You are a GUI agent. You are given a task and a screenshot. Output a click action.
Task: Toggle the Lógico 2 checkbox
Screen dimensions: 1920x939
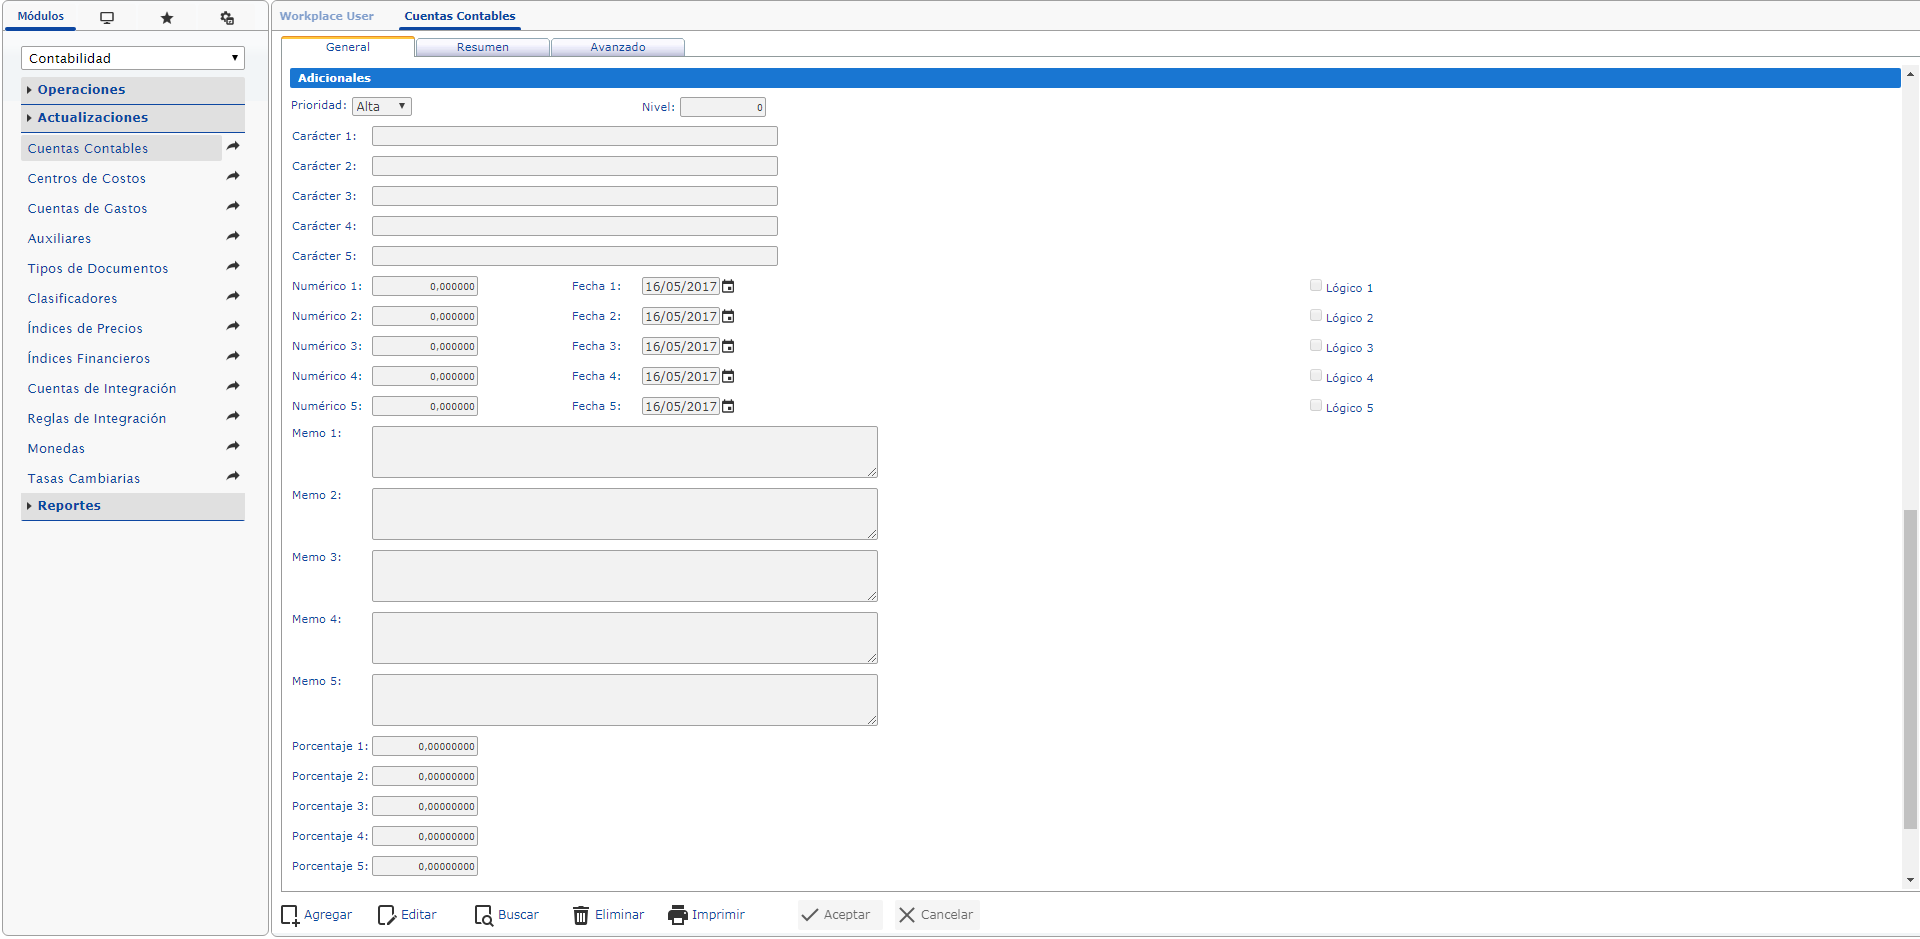[1316, 316]
